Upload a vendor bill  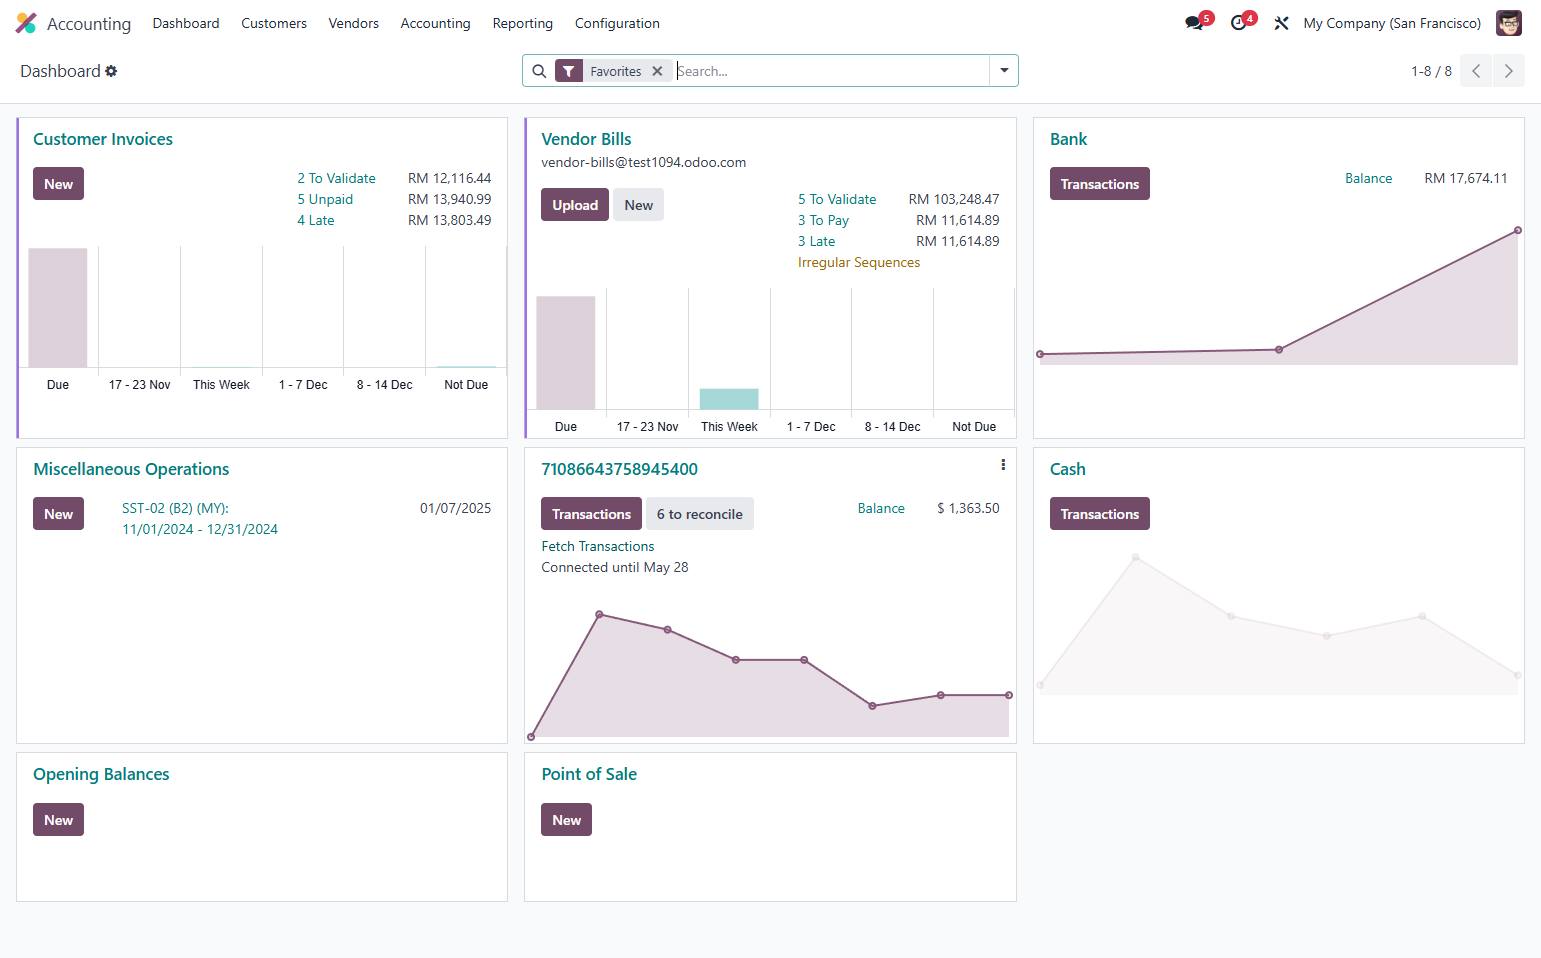click(x=575, y=205)
